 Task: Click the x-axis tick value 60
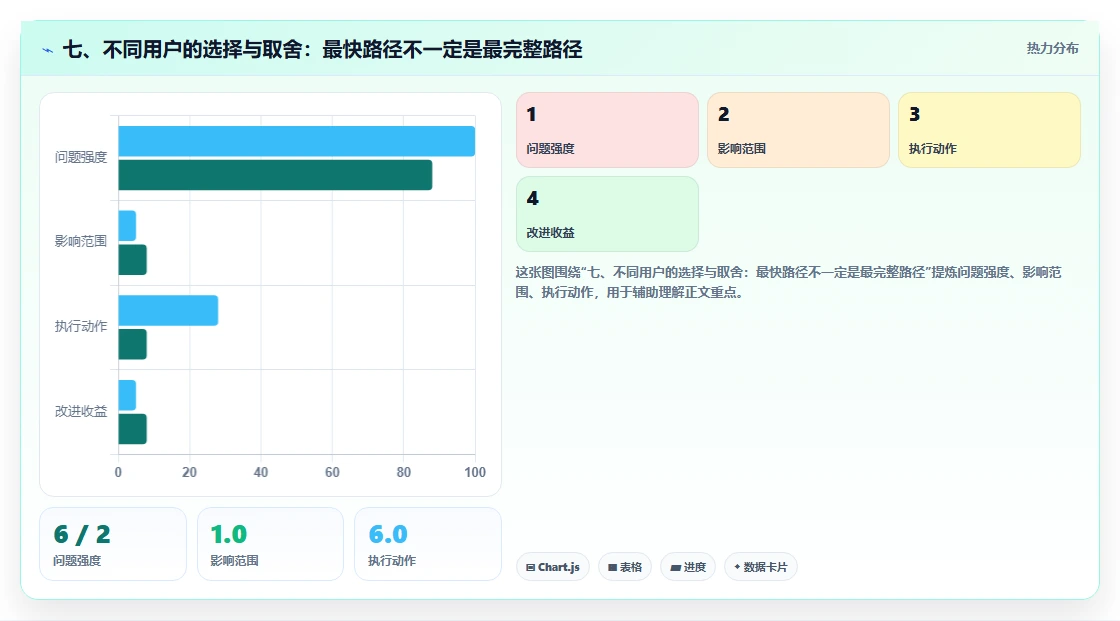[332, 472]
